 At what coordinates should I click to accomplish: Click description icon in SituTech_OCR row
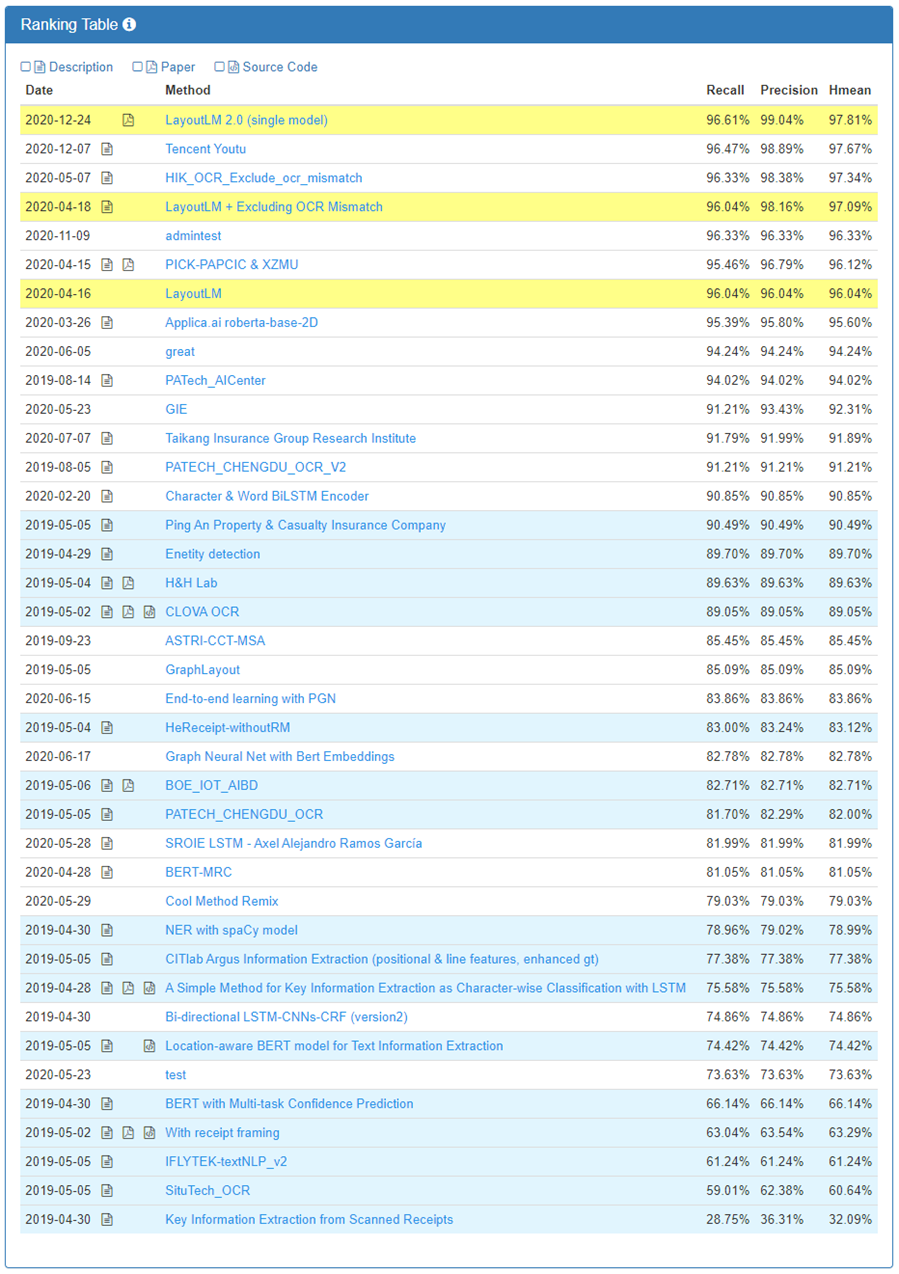[107, 1191]
